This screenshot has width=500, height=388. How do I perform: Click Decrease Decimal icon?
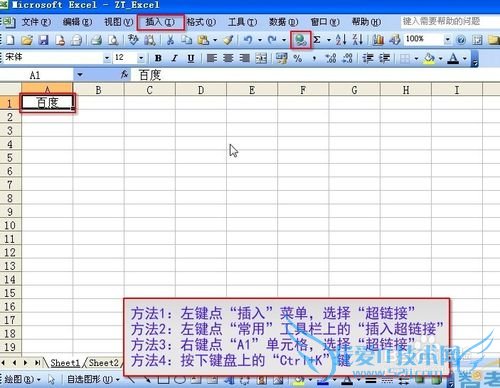tap(347, 58)
